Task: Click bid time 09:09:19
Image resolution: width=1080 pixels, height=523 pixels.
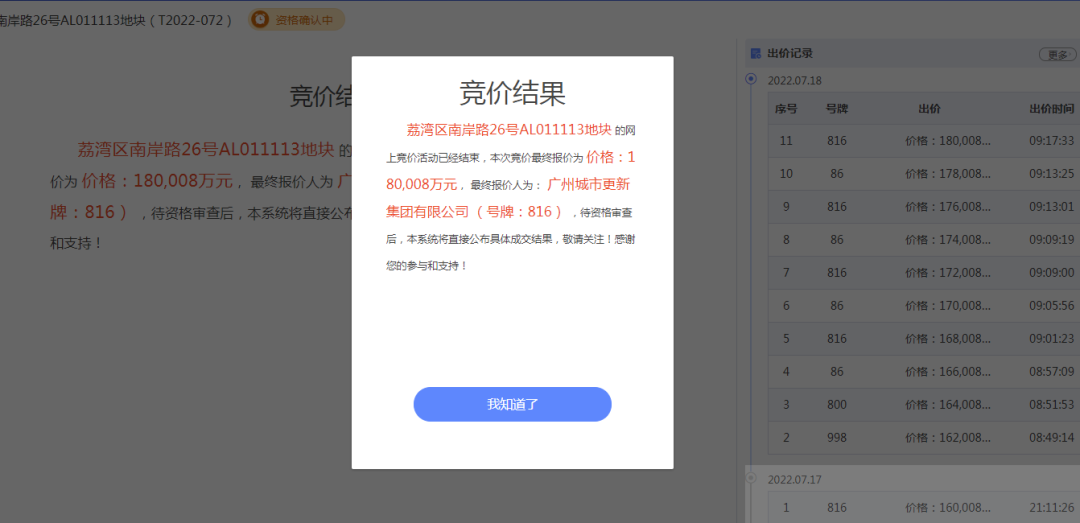Action: pos(1052,240)
